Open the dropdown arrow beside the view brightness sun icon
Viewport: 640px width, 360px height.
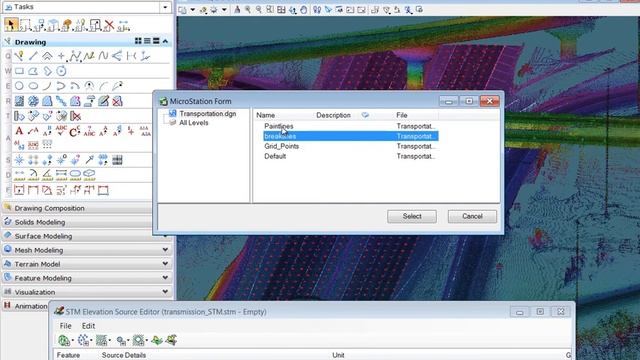tap(224, 10)
